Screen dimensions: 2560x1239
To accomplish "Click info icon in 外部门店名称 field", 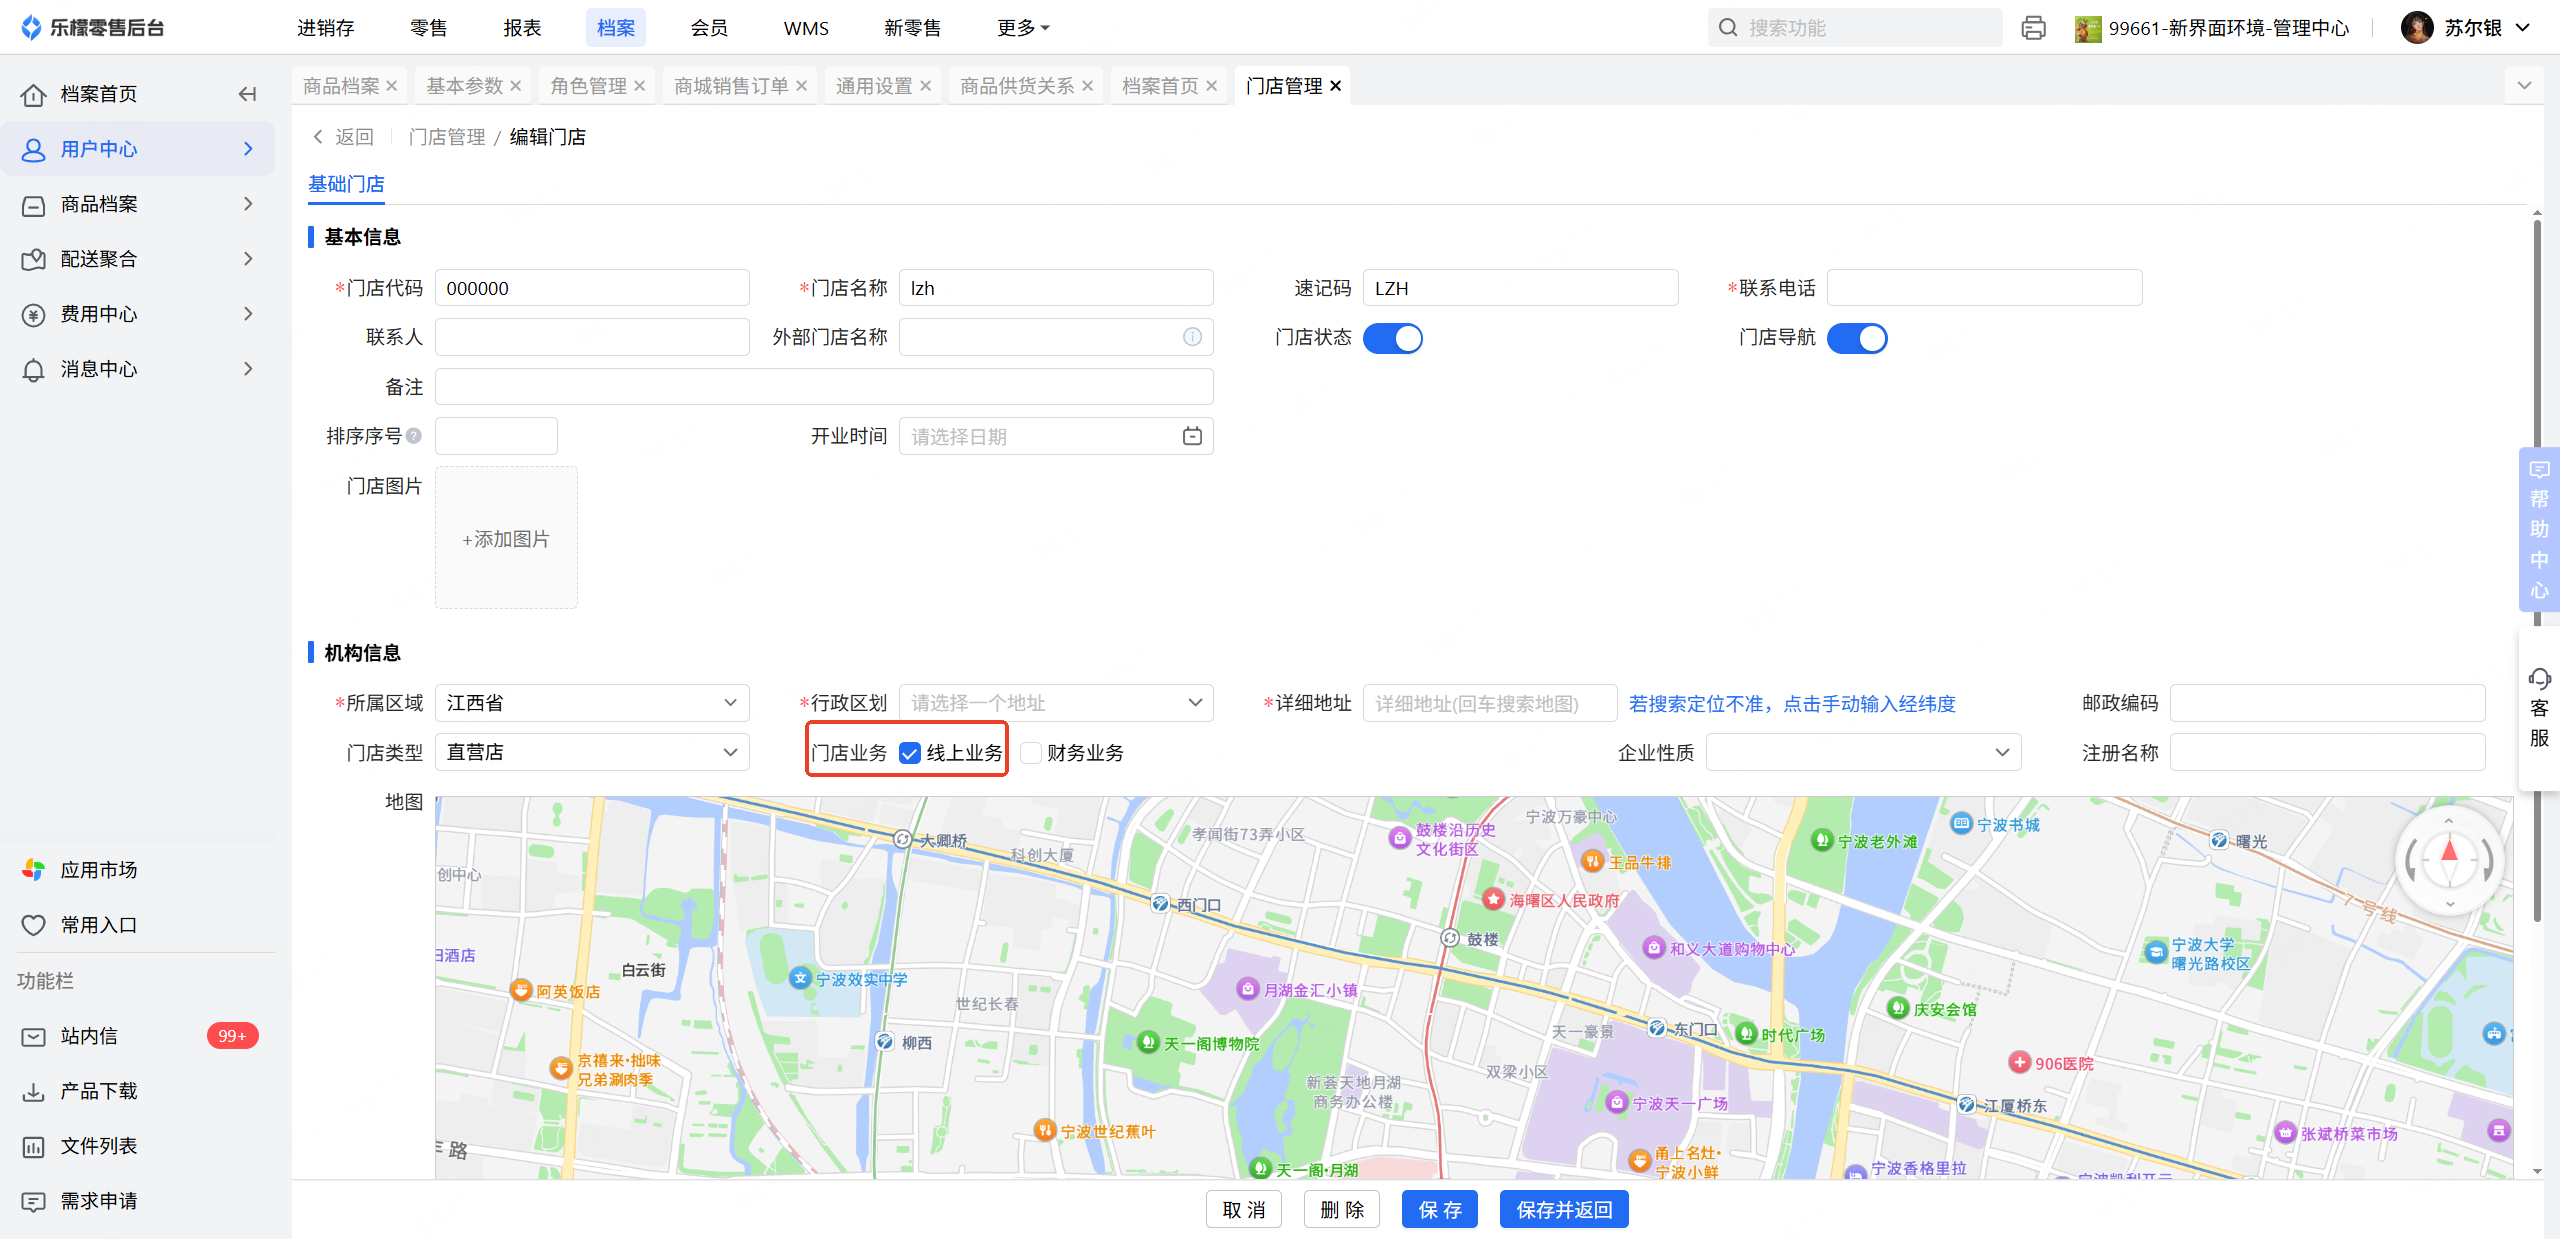I will (x=1192, y=337).
